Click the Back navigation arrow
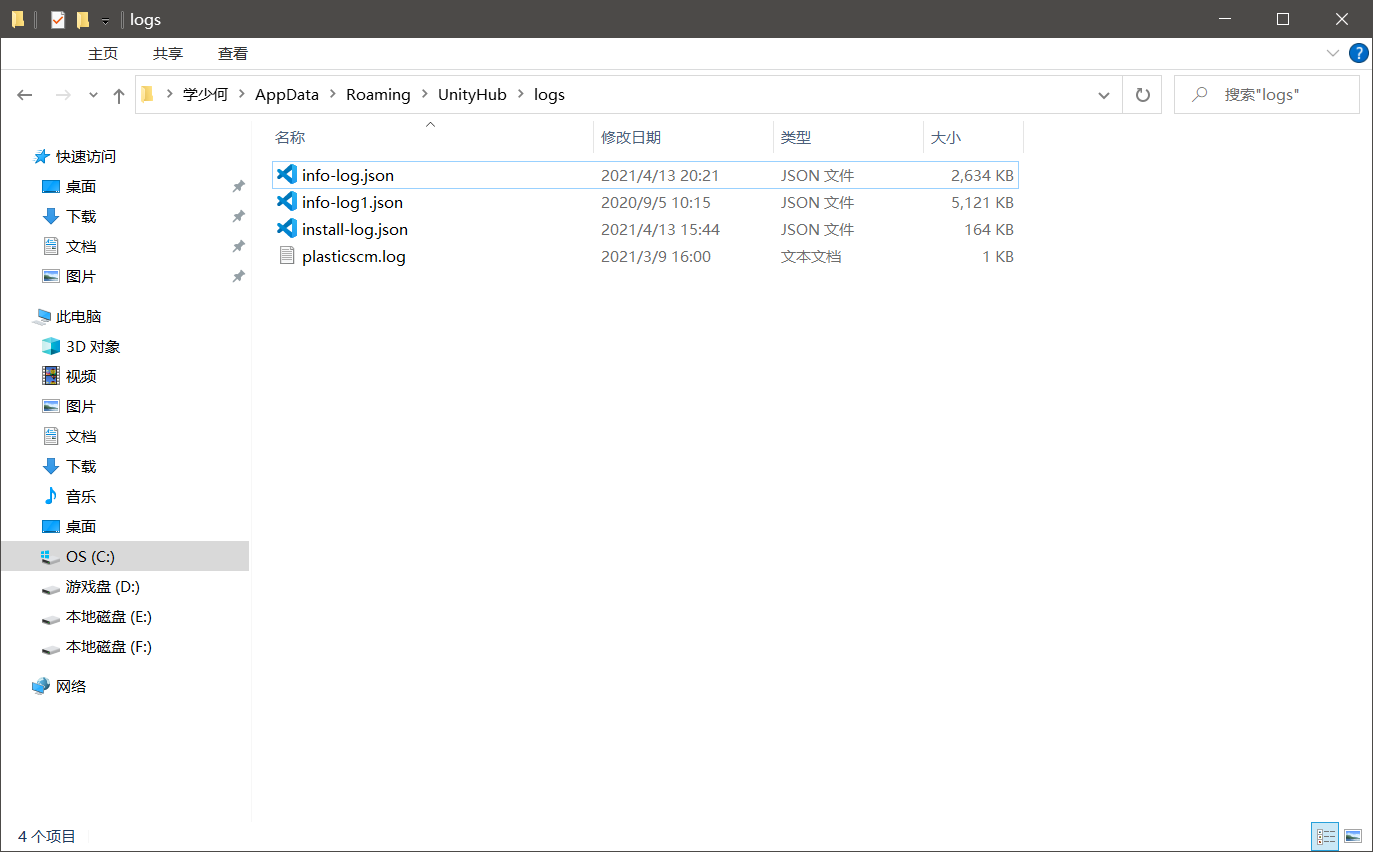 [25, 95]
